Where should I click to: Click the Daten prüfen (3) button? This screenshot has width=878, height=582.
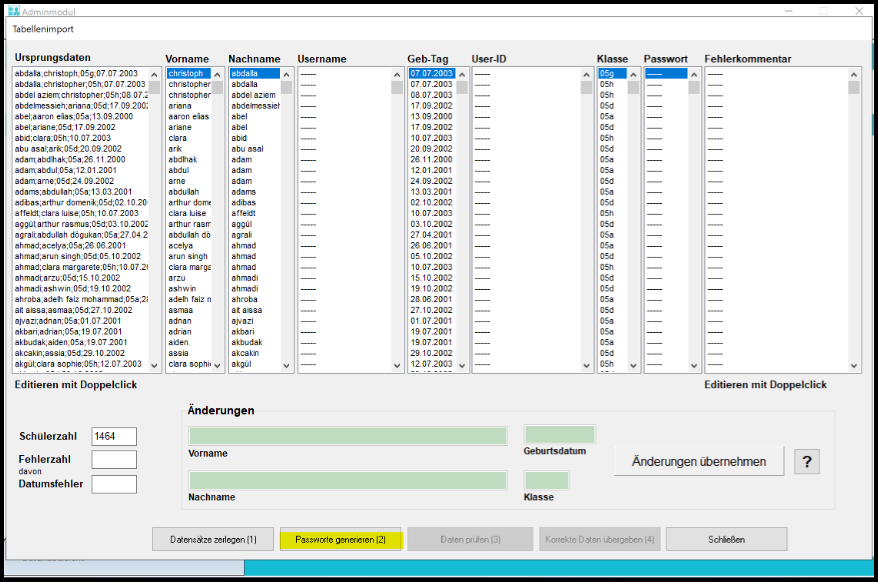coord(470,539)
